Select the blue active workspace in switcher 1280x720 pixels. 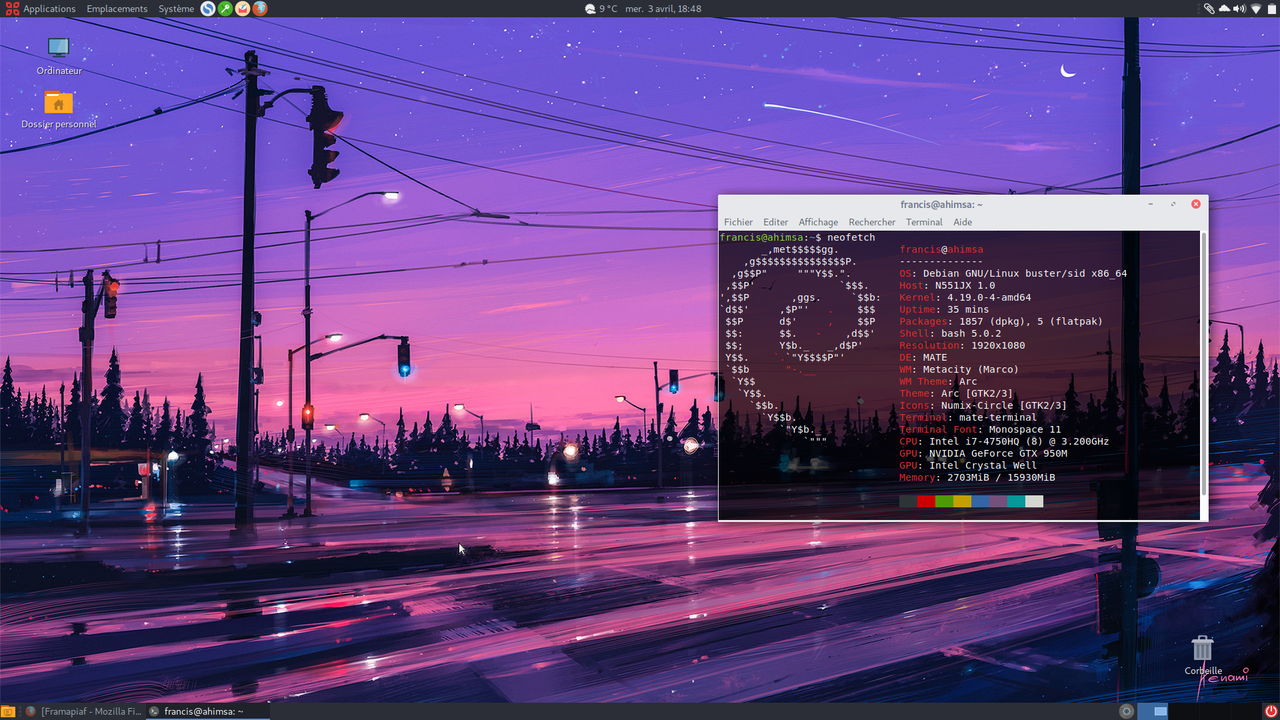pos(1153,711)
